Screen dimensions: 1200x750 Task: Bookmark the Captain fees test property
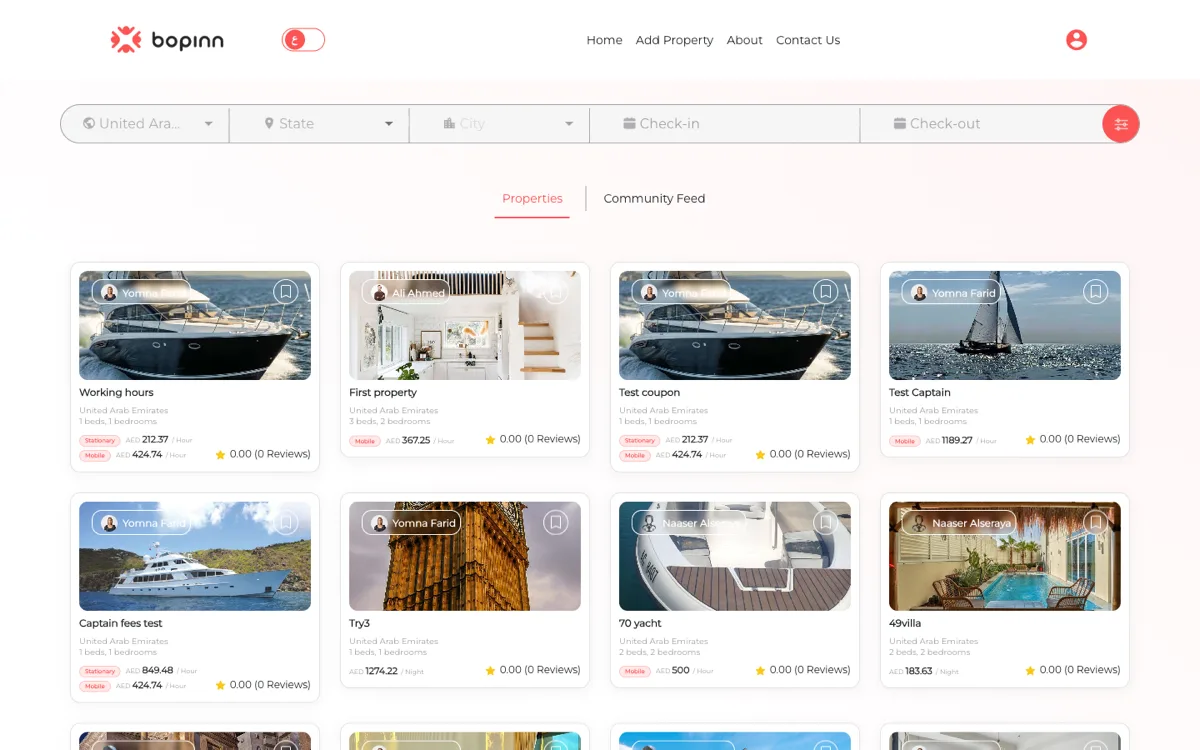coord(285,522)
